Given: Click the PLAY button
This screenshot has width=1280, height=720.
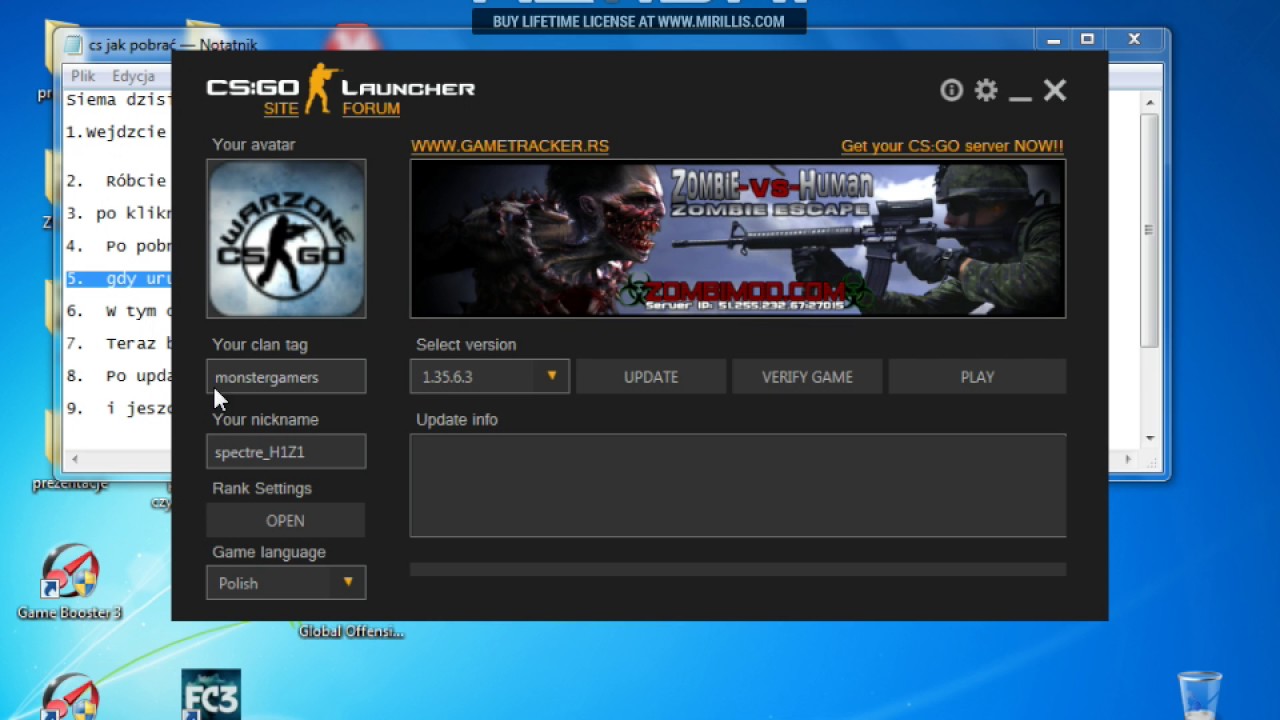Looking at the screenshot, I should point(977,377).
